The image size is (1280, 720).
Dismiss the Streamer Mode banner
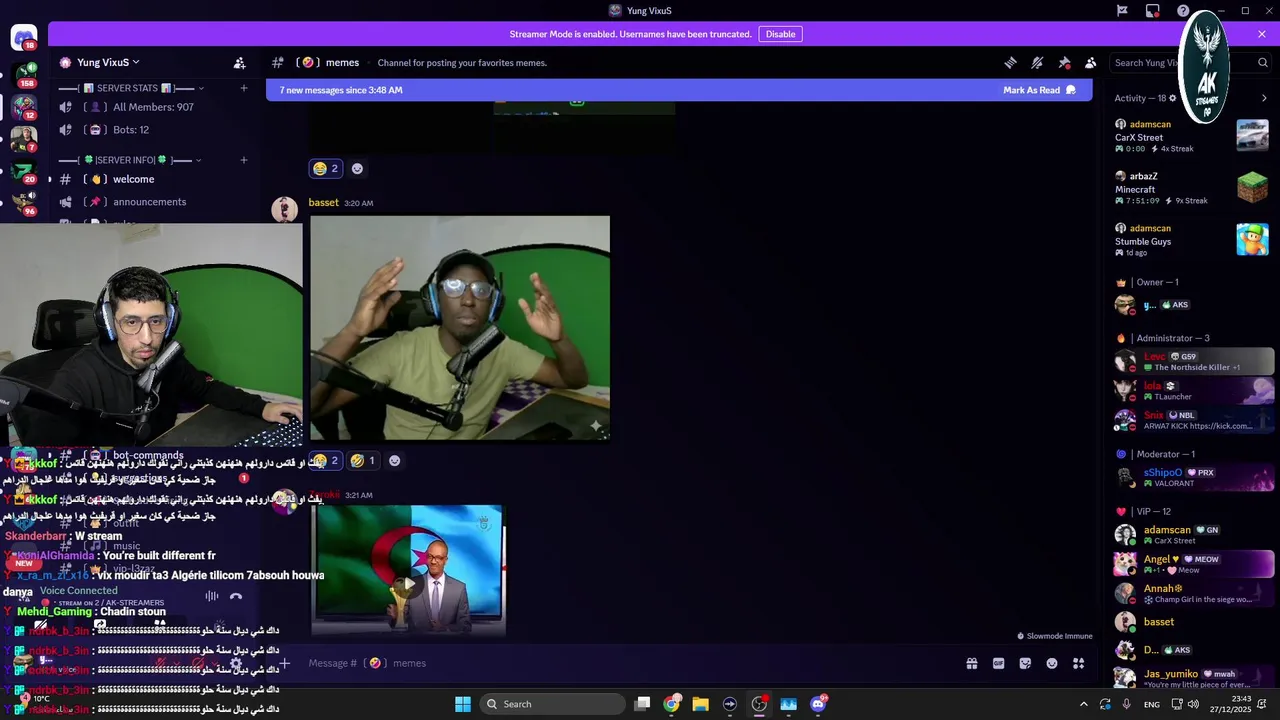click(x=1262, y=34)
